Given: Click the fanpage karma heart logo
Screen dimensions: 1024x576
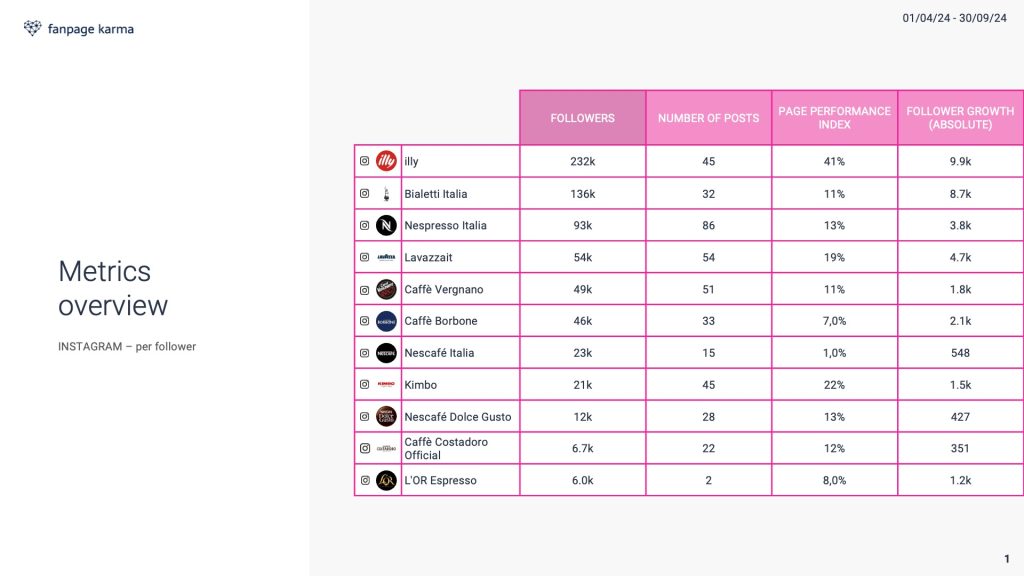Looking at the screenshot, I should pos(32,28).
